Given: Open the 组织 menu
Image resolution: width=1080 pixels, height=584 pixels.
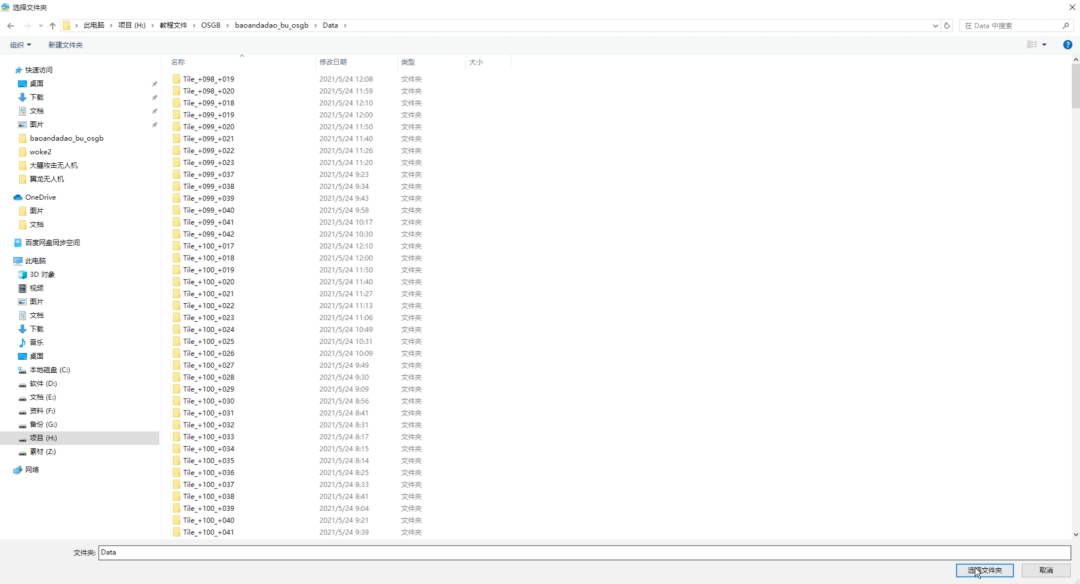Looking at the screenshot, I should 20,45.
